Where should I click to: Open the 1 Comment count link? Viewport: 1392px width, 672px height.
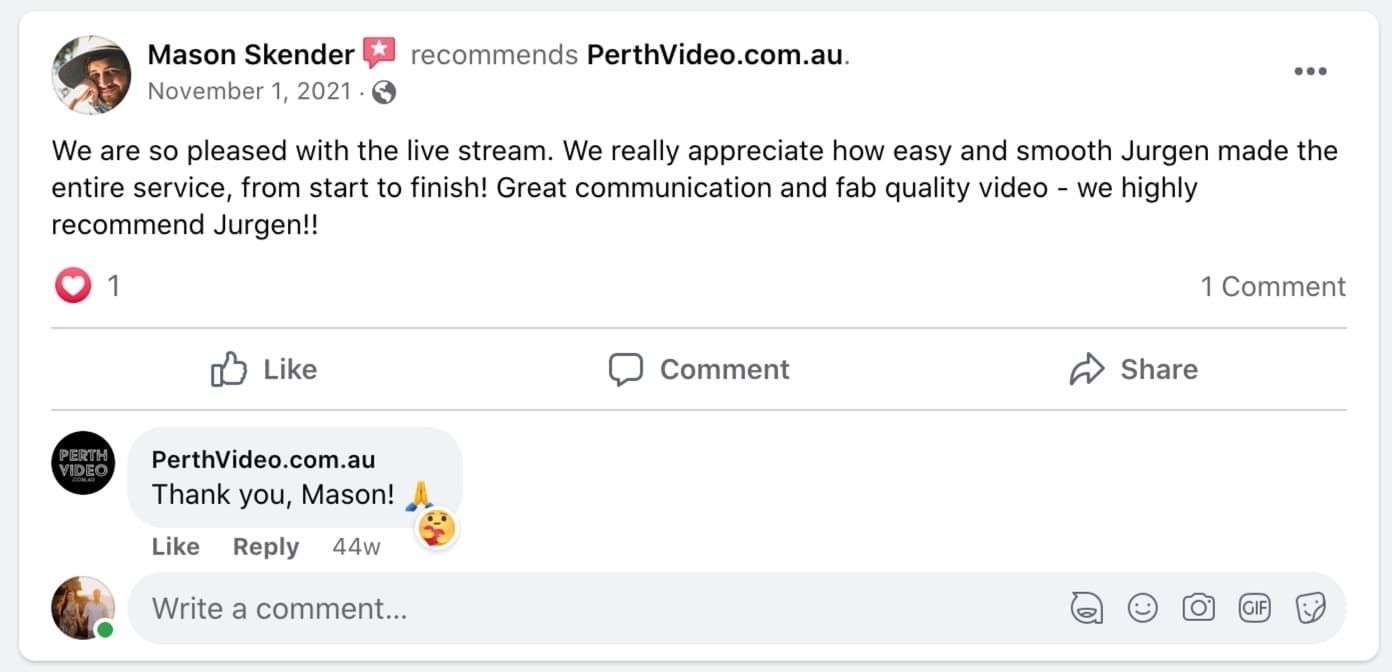[x=1273, y=287]
